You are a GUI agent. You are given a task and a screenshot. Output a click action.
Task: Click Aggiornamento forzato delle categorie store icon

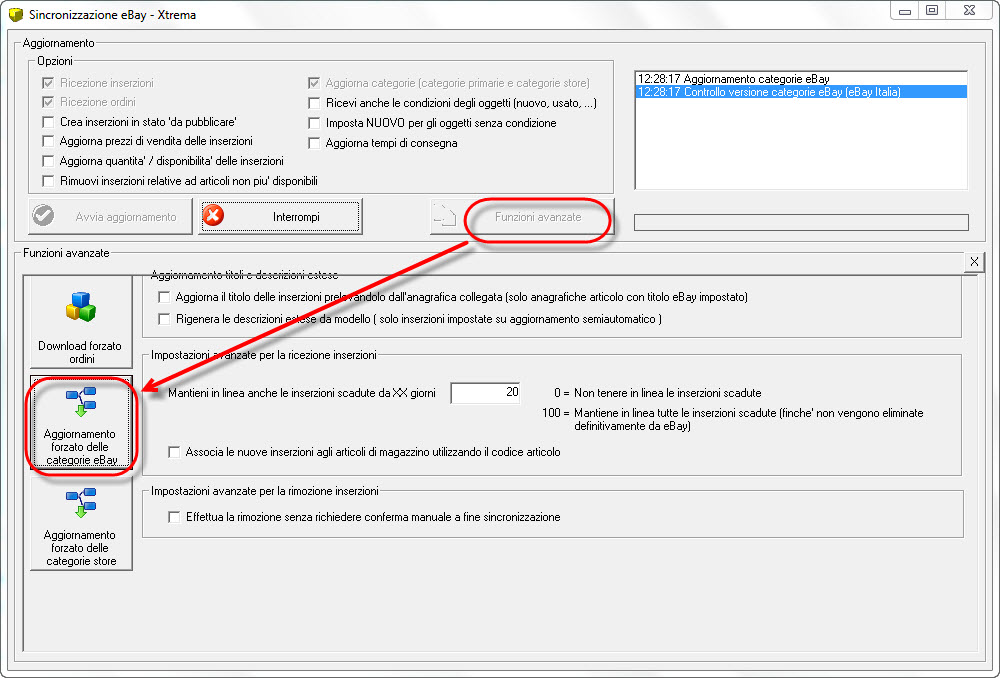81,503
